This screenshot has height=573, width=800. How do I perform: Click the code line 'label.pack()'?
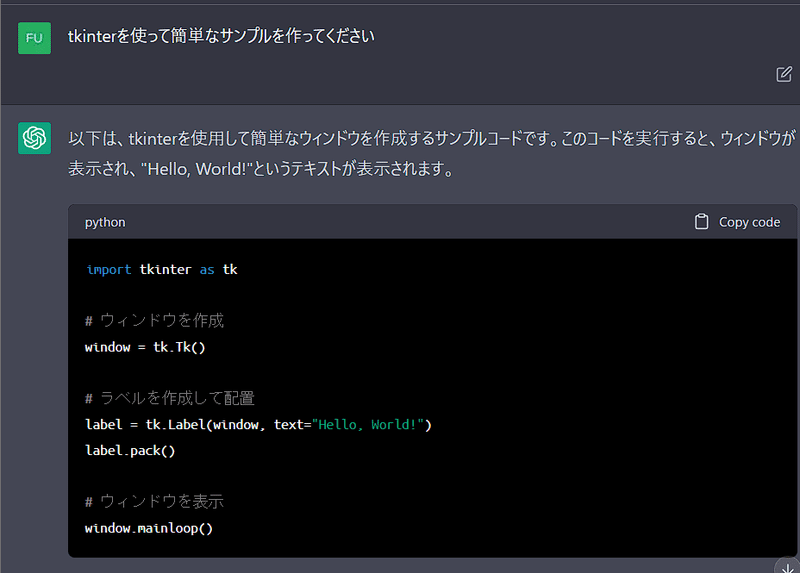130,451
